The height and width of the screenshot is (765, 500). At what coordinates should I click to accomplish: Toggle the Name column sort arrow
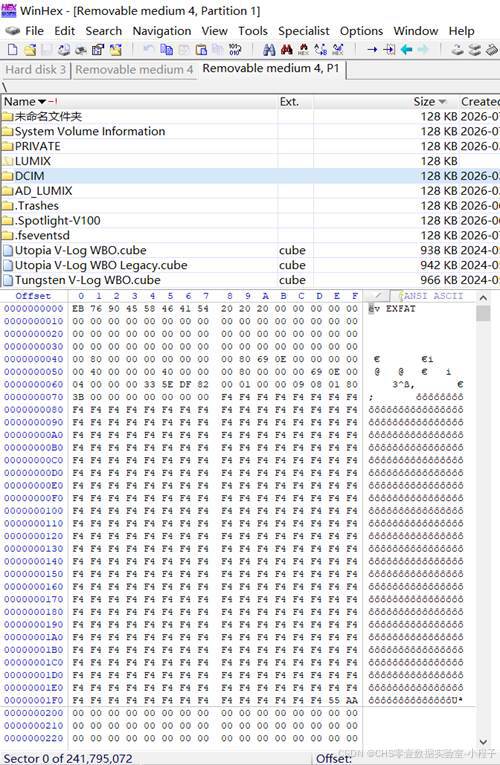coord(42,101)
